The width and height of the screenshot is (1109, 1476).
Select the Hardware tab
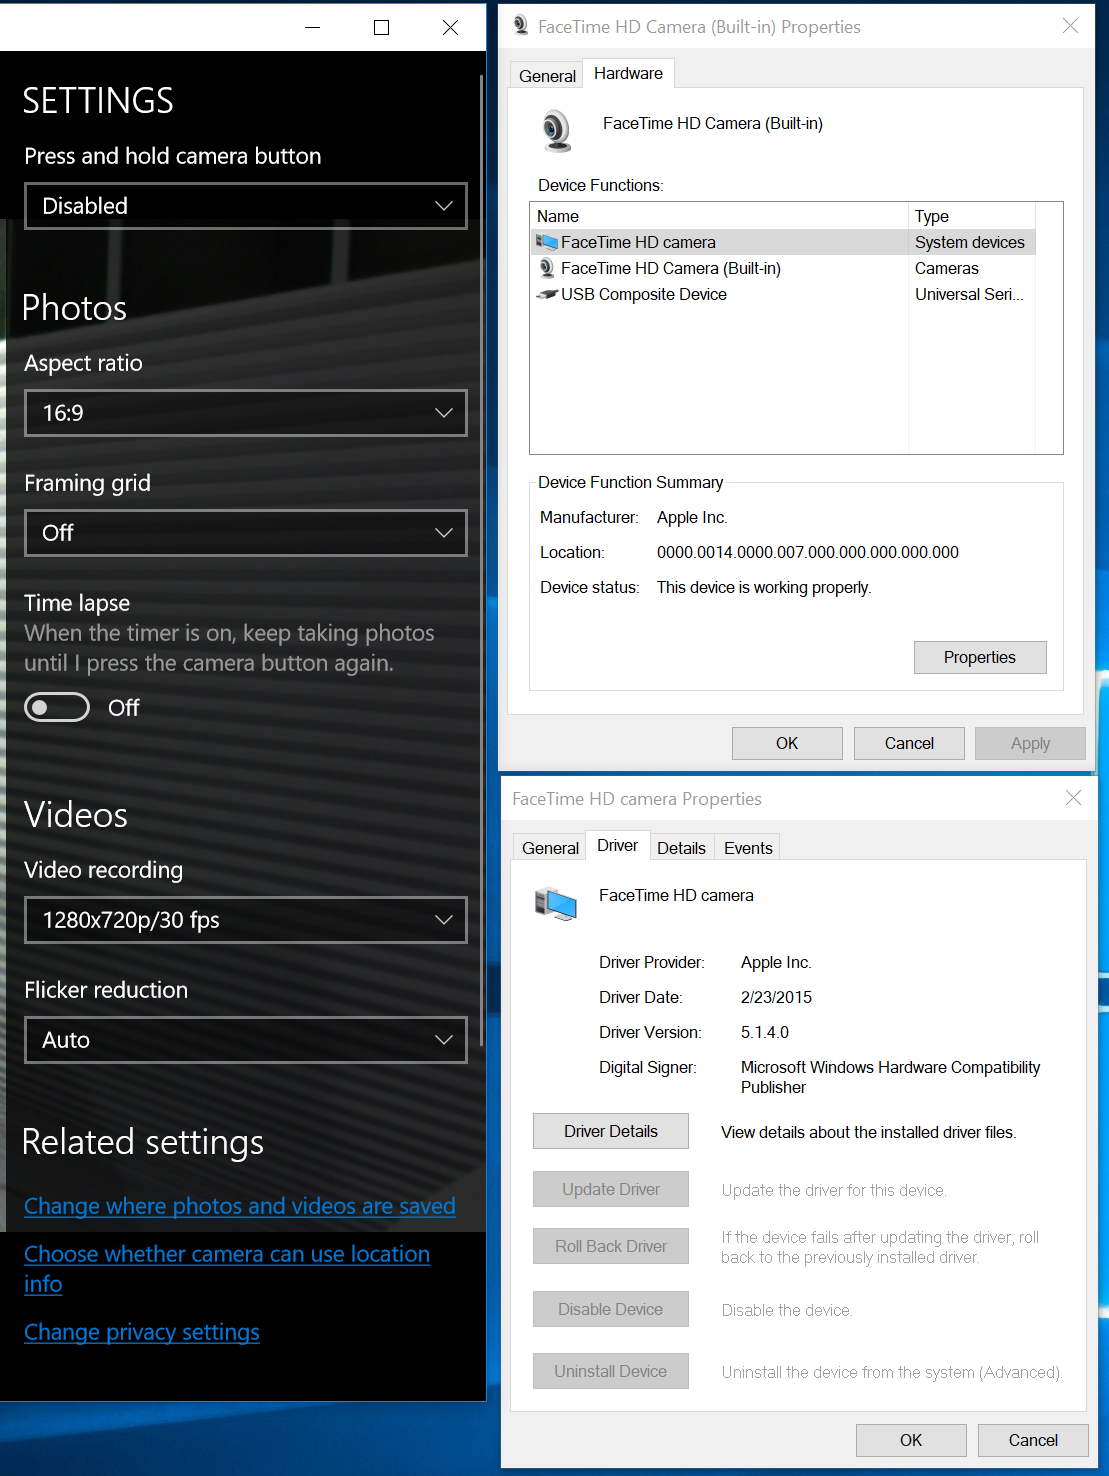click(x=628, y=73)
